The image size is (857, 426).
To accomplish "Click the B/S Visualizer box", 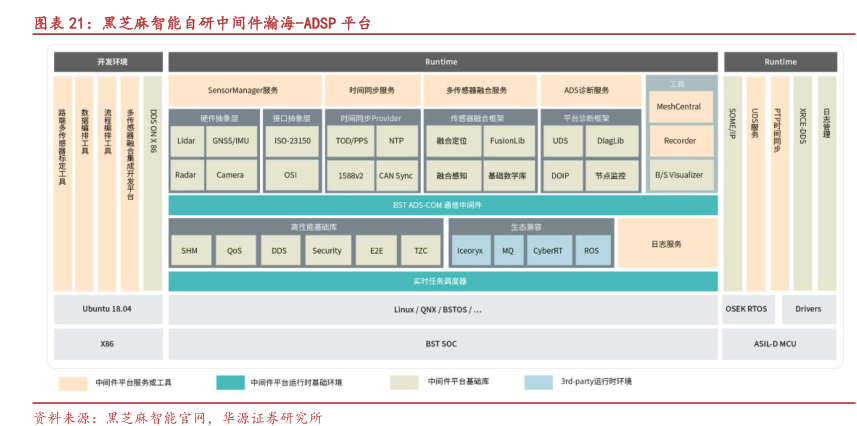I will click(x=680, y=174).
